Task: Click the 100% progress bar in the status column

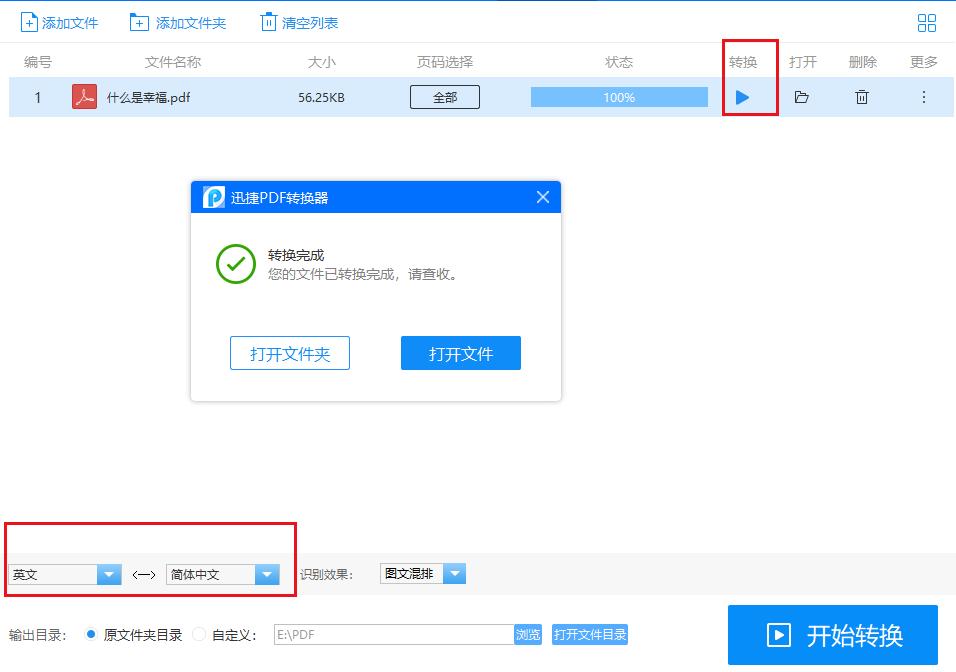Action: click(618, 97)
